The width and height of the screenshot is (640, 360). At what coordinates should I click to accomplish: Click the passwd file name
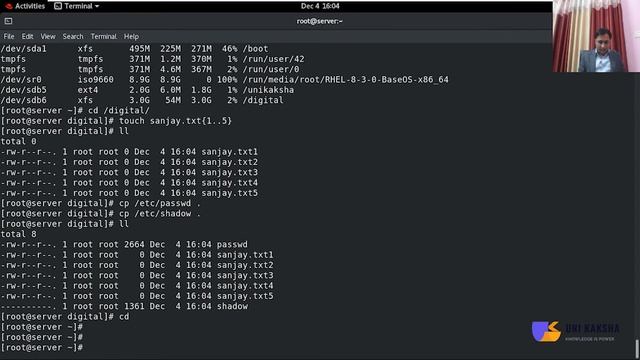(232, 244)
